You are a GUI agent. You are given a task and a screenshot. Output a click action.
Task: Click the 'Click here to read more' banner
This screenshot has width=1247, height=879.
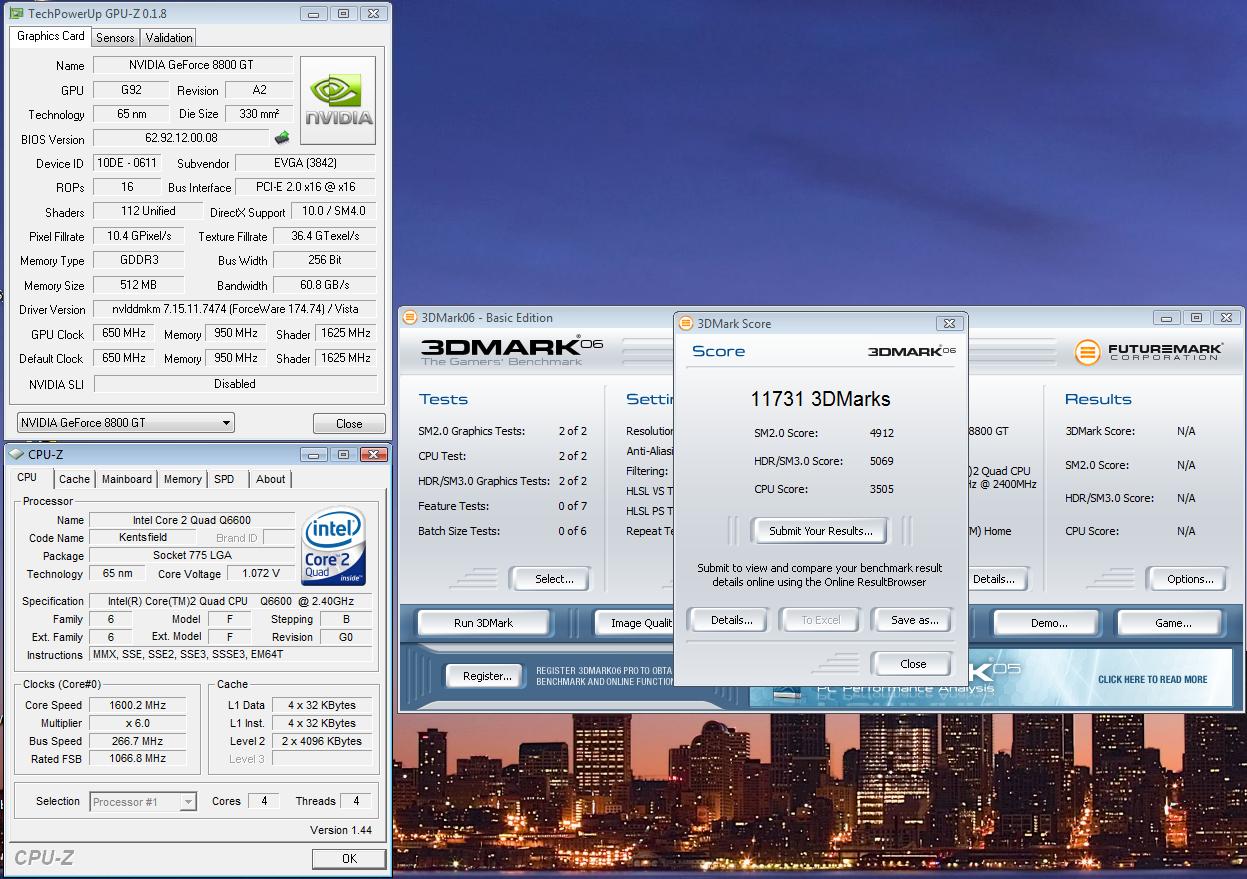coord(1152,679)
